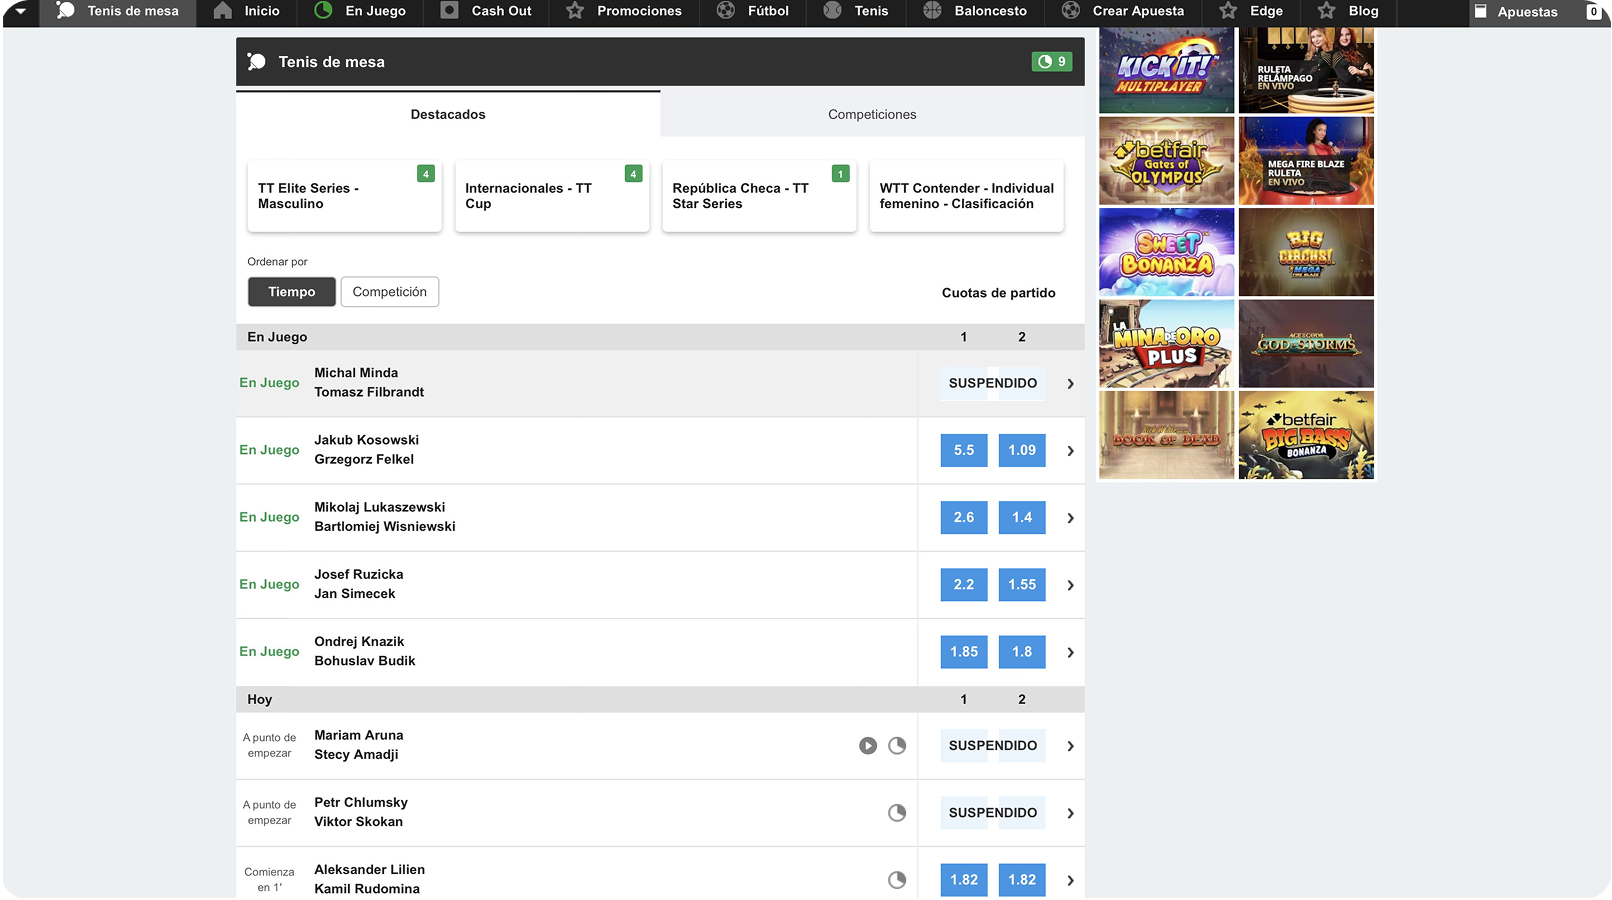Click live stream play icon for Mariam Aruna
This screenshot has width=1612, height=900.
868,746
